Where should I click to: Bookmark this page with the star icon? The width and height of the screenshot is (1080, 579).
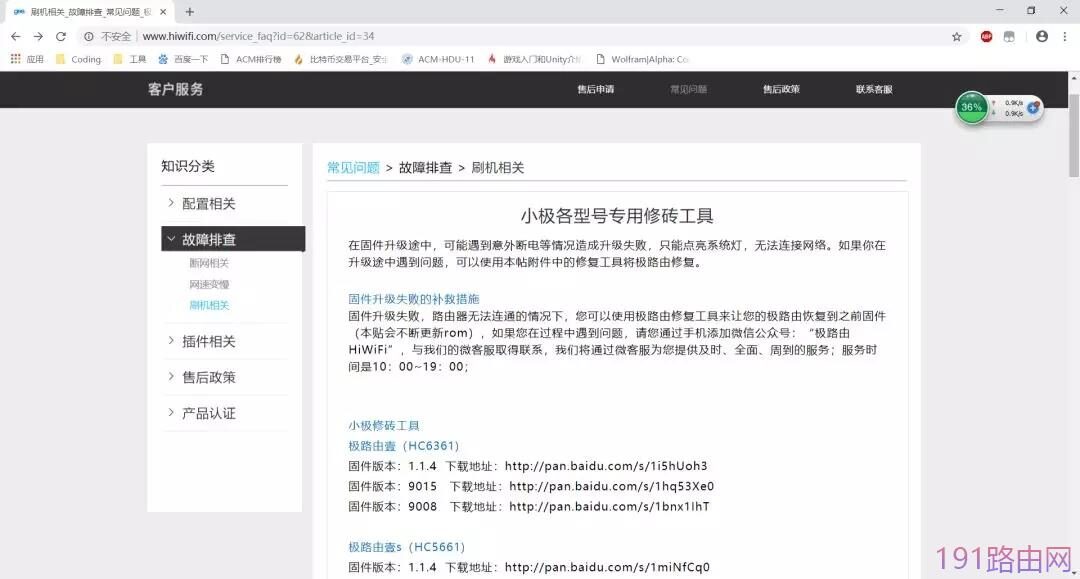pos(957,36)
